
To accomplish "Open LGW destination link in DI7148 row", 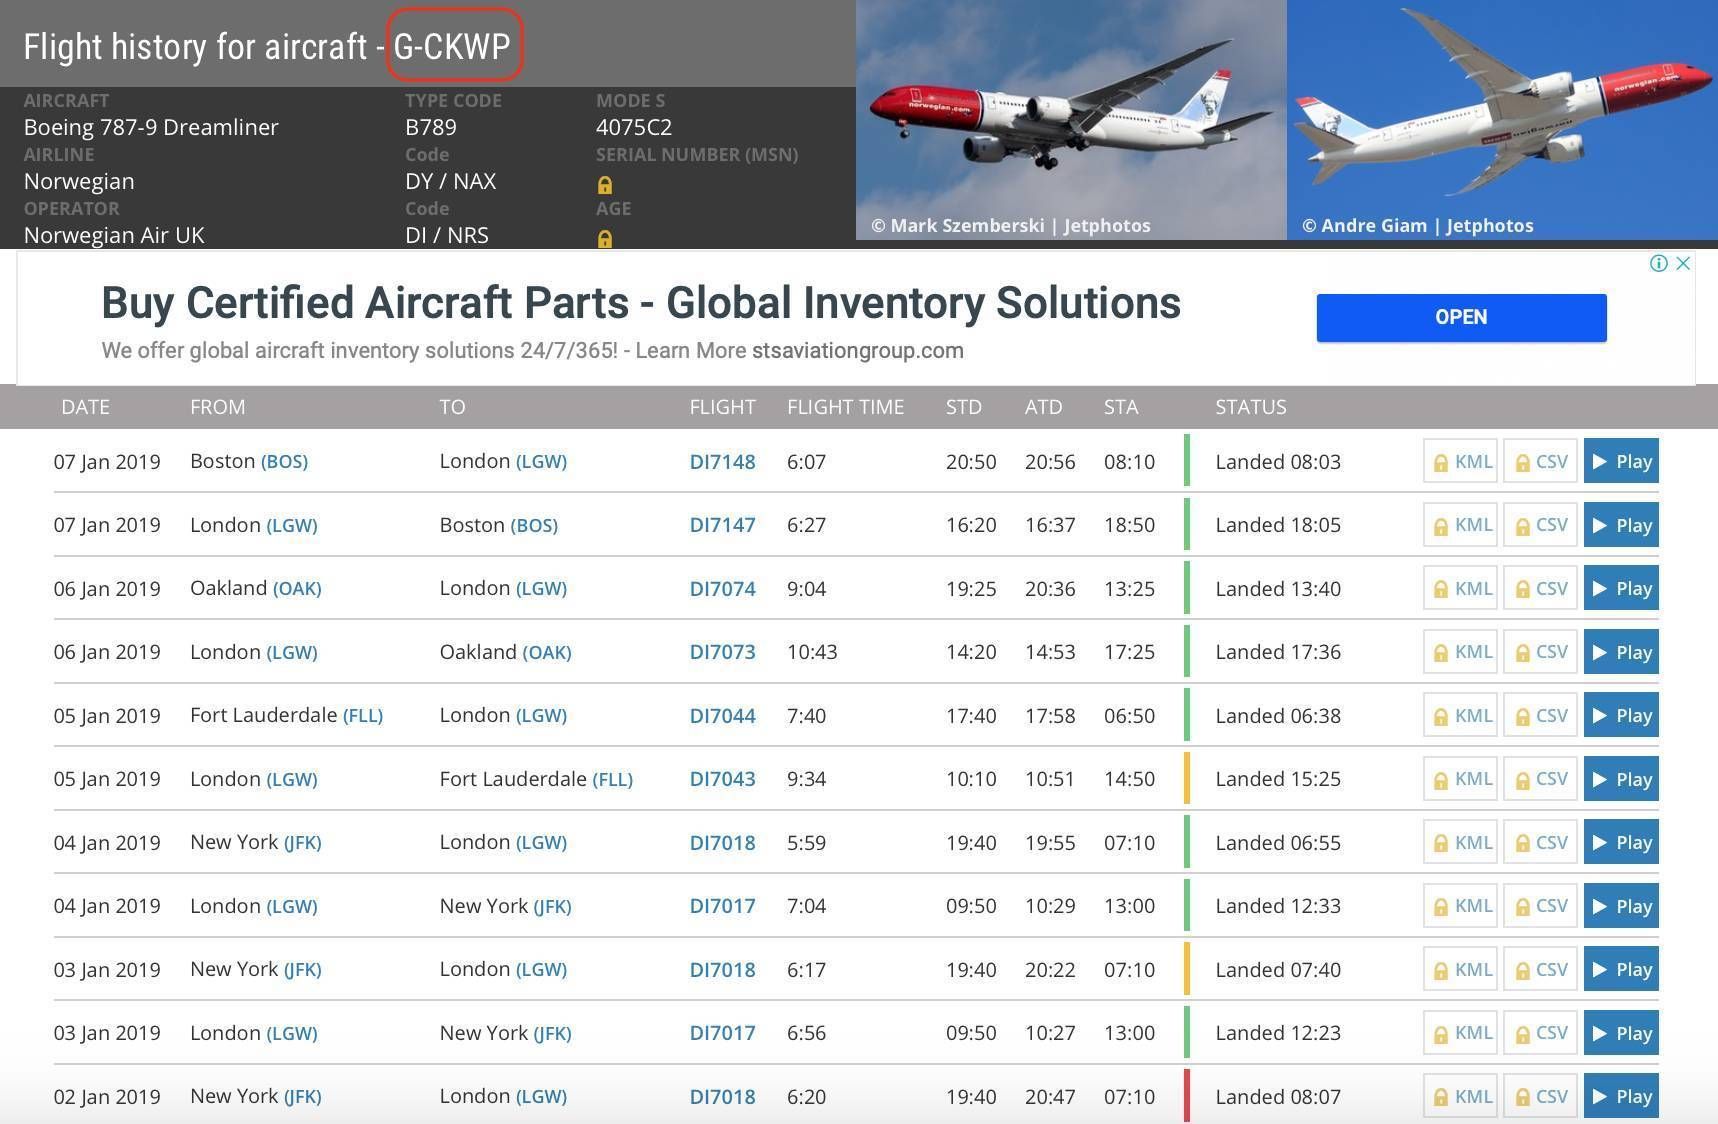I will tap(541, 462).
